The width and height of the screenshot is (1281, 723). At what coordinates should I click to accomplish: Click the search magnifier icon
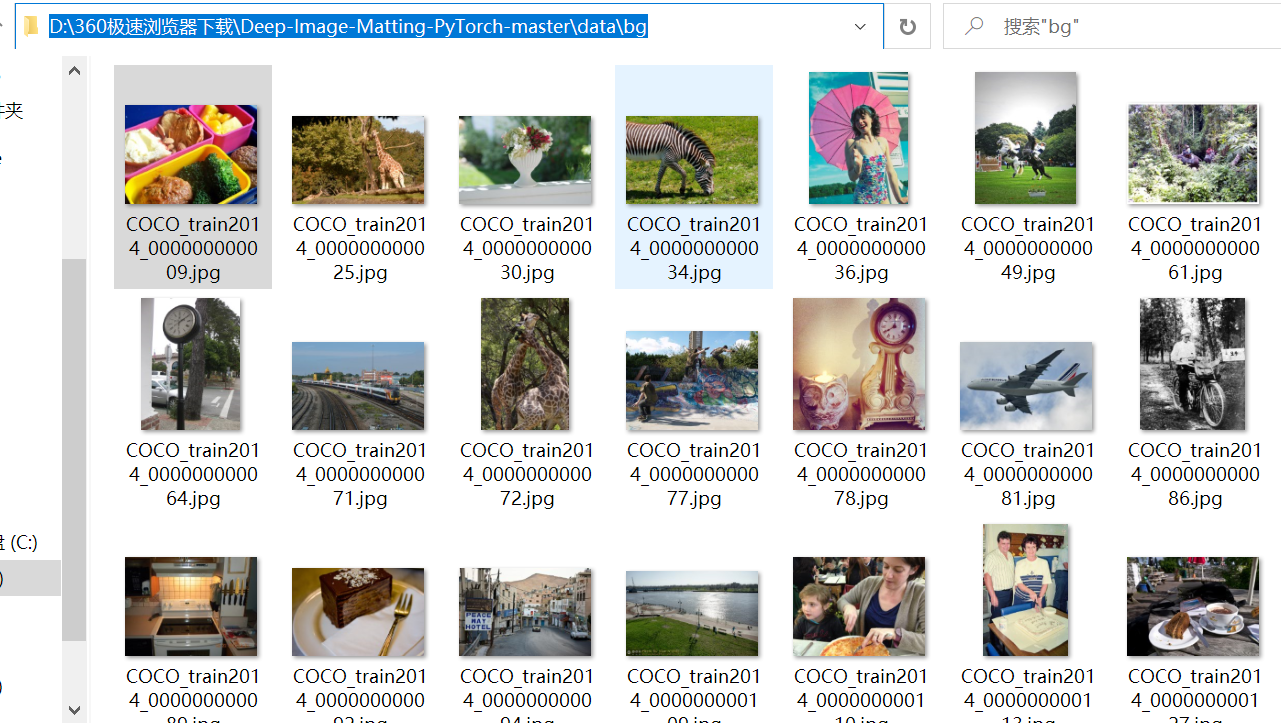coord(973,26)
